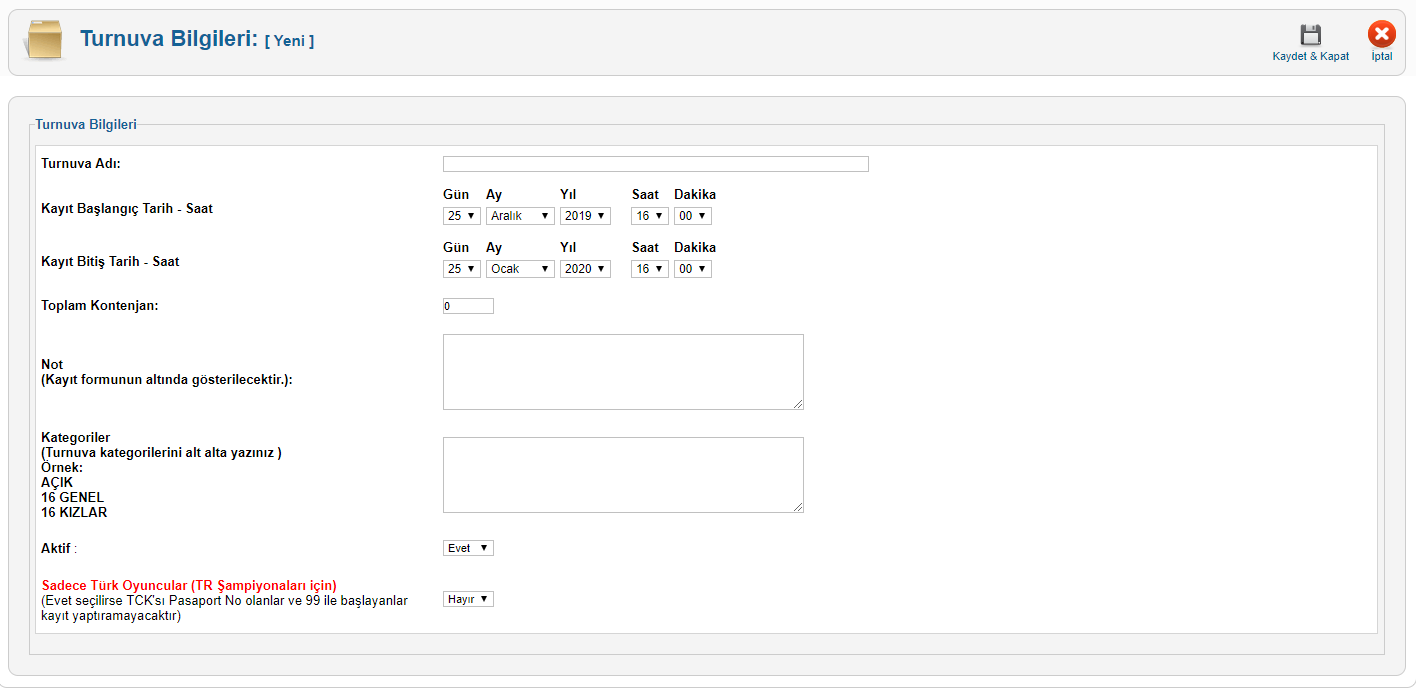Open the 2020 year dropdown

[x=585, y=269]
